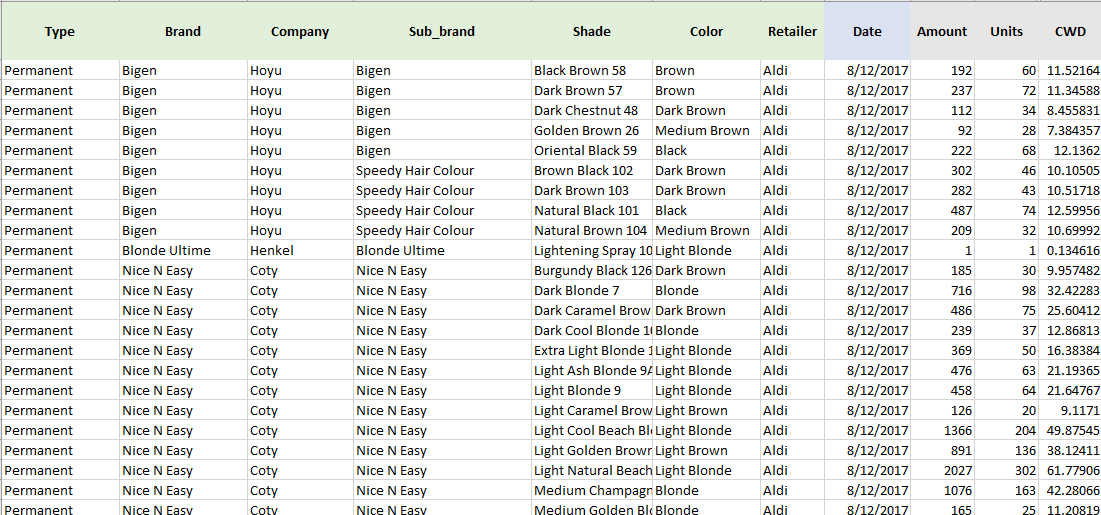The image size is (1101, 515).
Task: Click the Units value 98
Action: click(x=1006, y=291)
